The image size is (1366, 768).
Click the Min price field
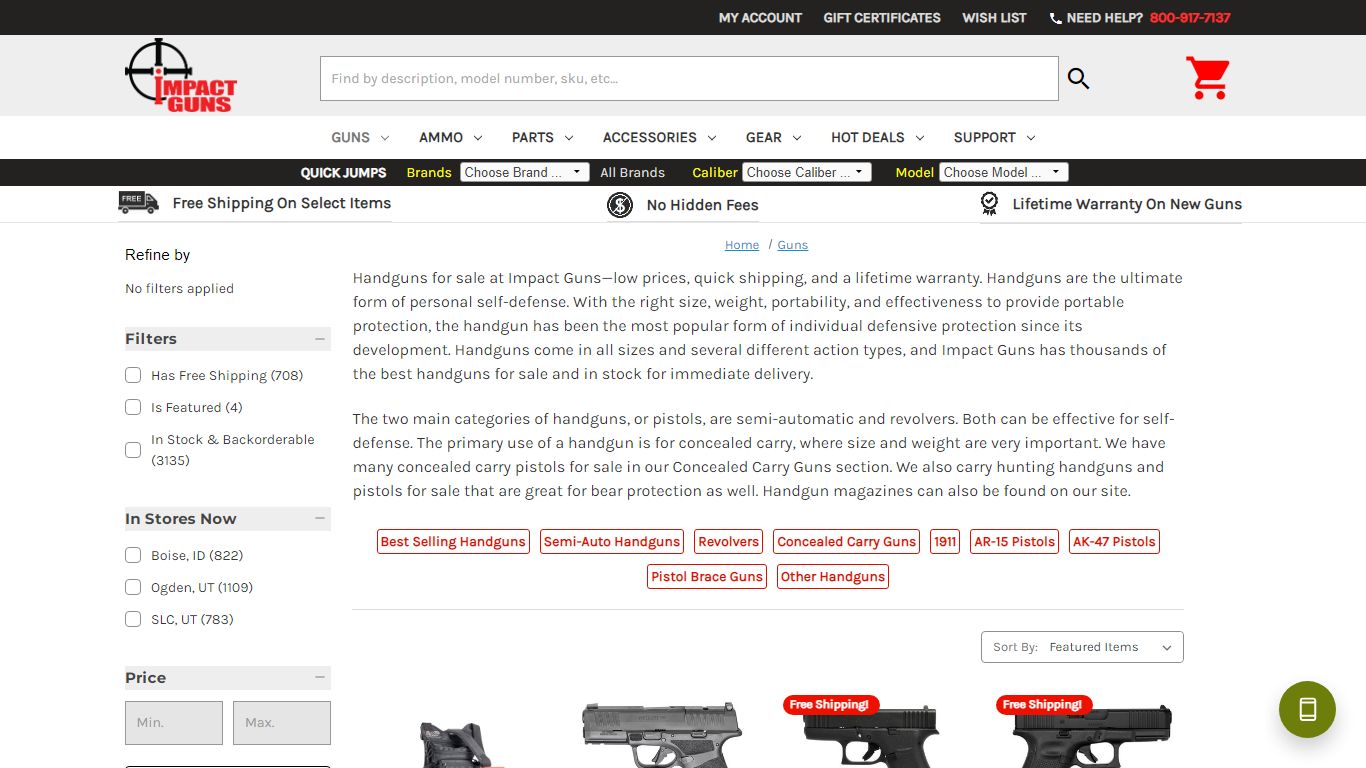(x=174, y=723)
